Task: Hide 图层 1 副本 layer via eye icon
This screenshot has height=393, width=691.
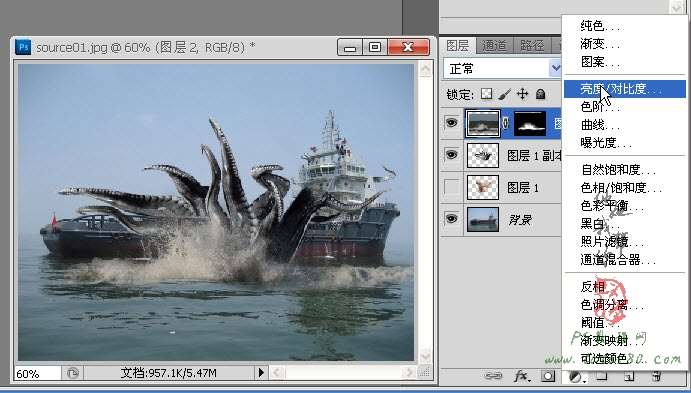Action: (451, 155)
